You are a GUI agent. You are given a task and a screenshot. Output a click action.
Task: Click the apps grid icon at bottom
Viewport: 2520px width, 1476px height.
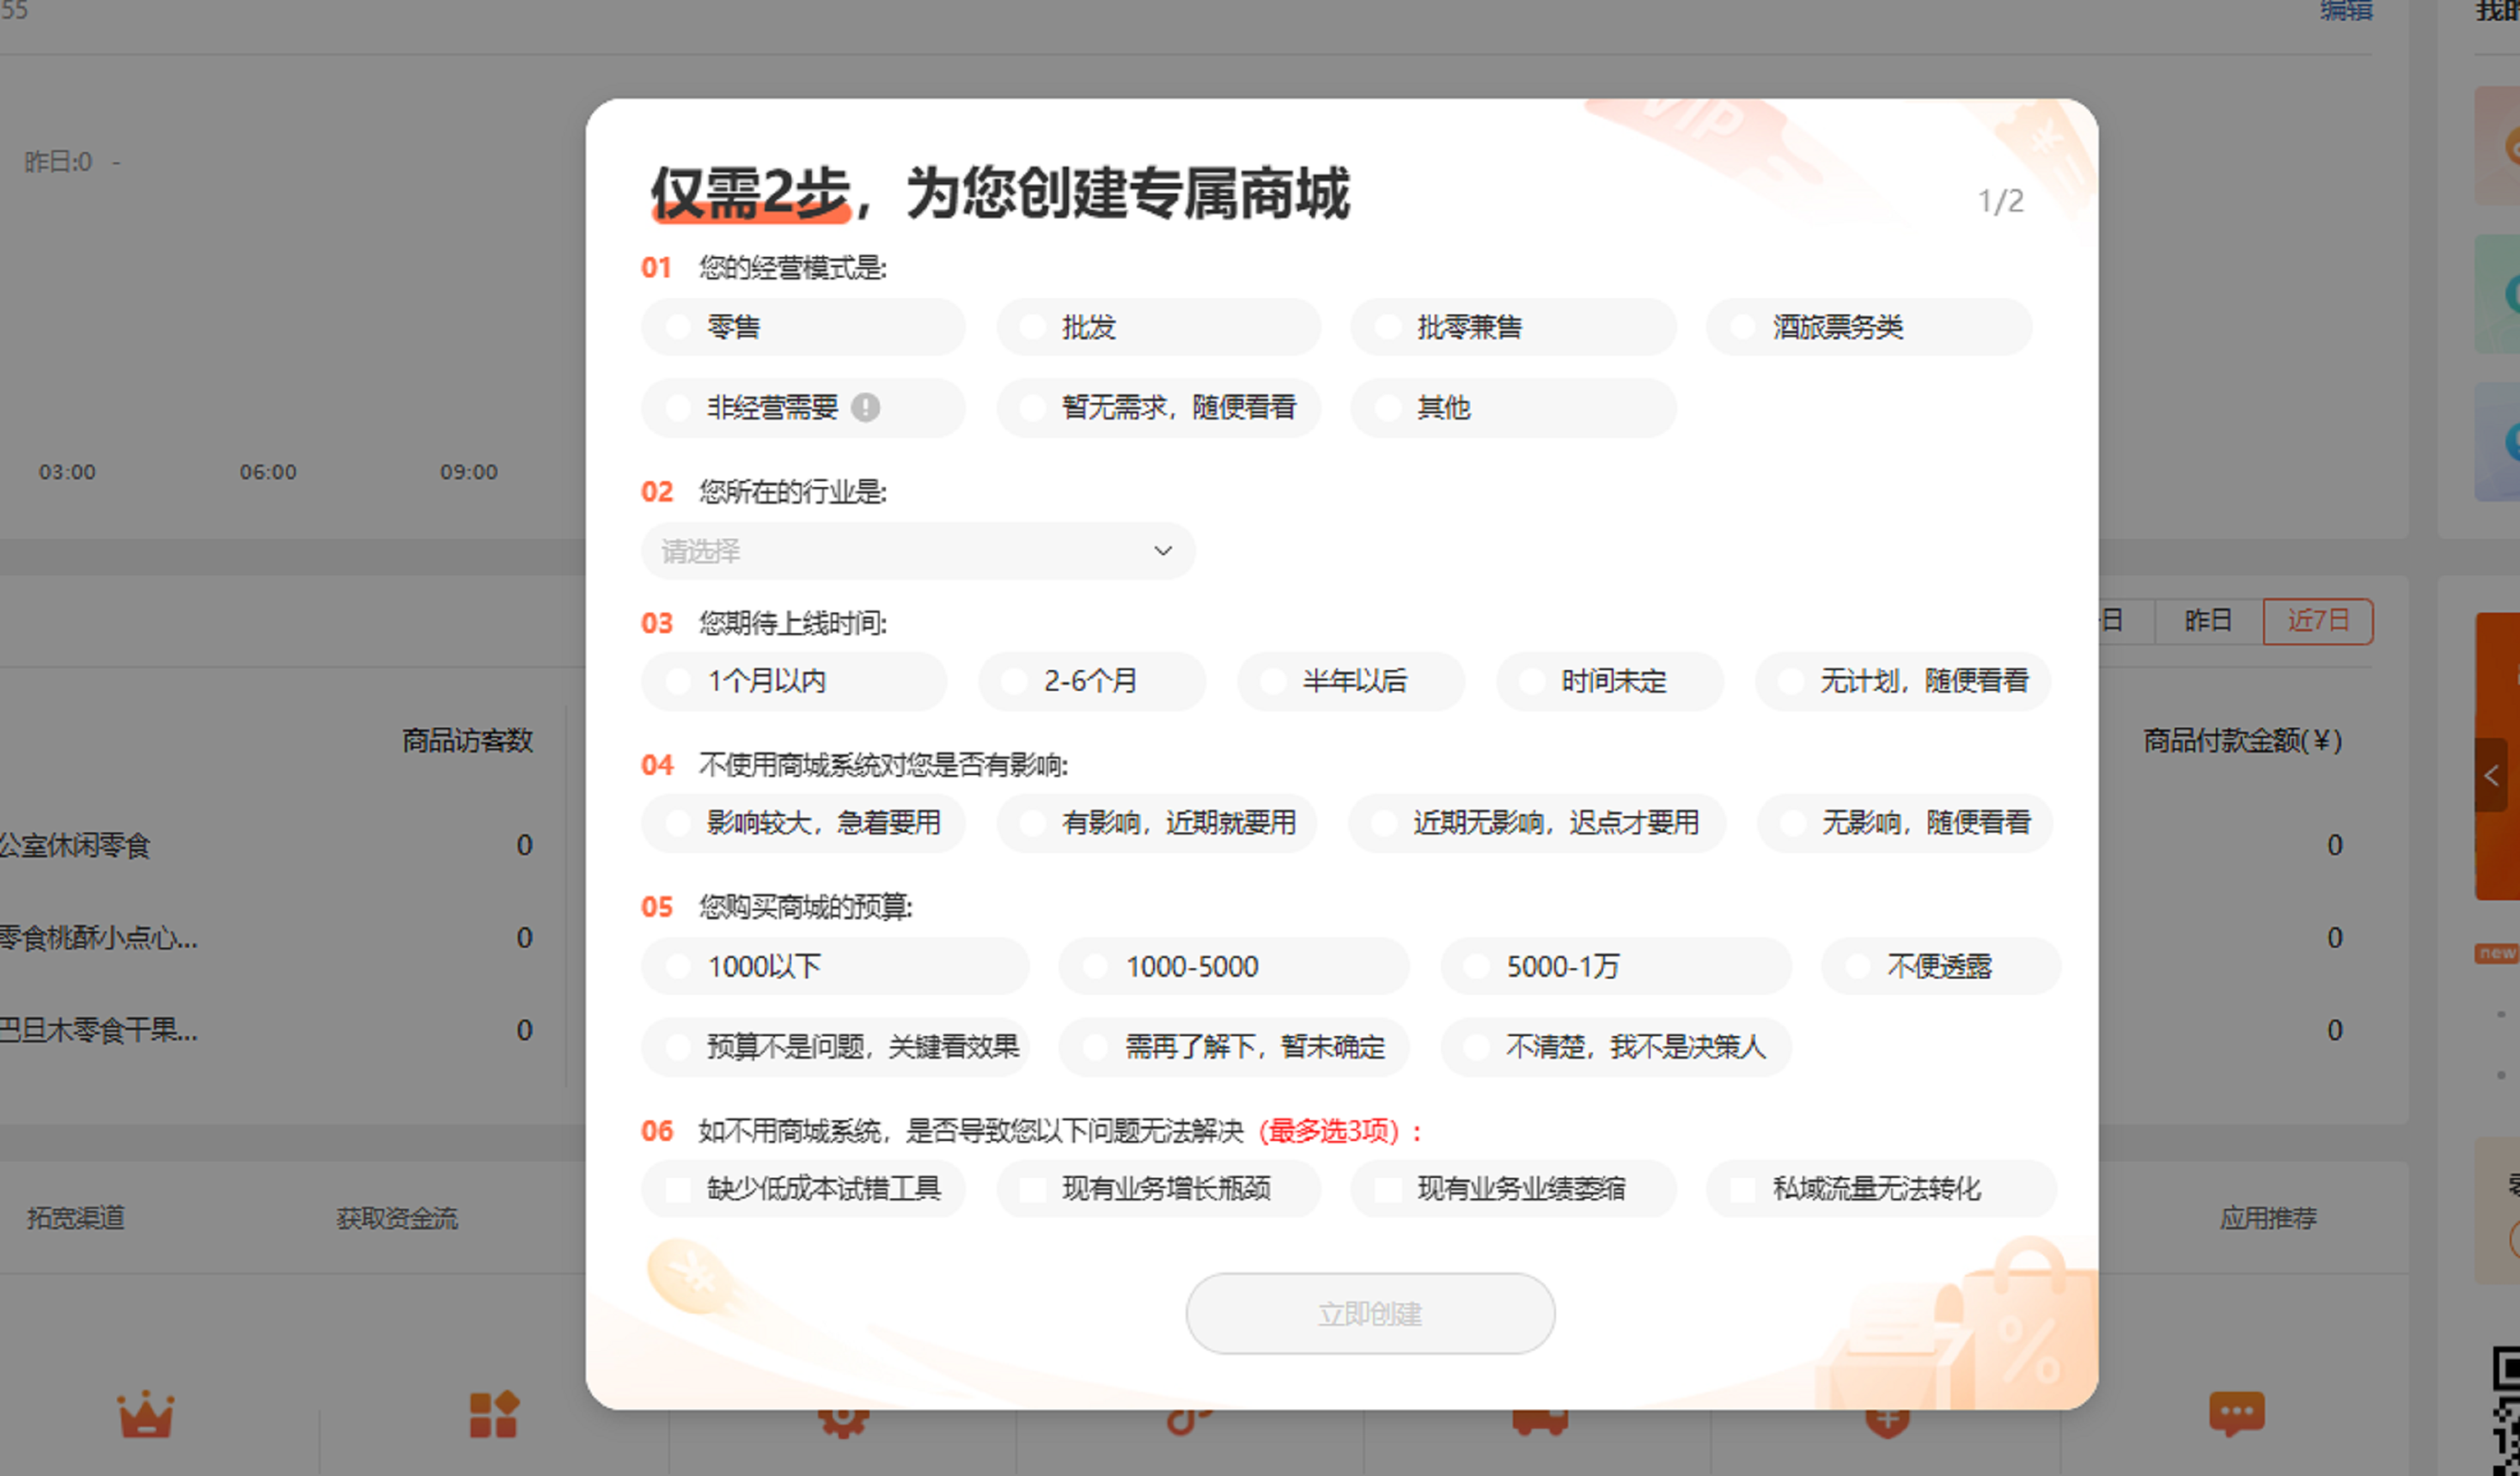pyautogui.click(x=493, y=1415)
